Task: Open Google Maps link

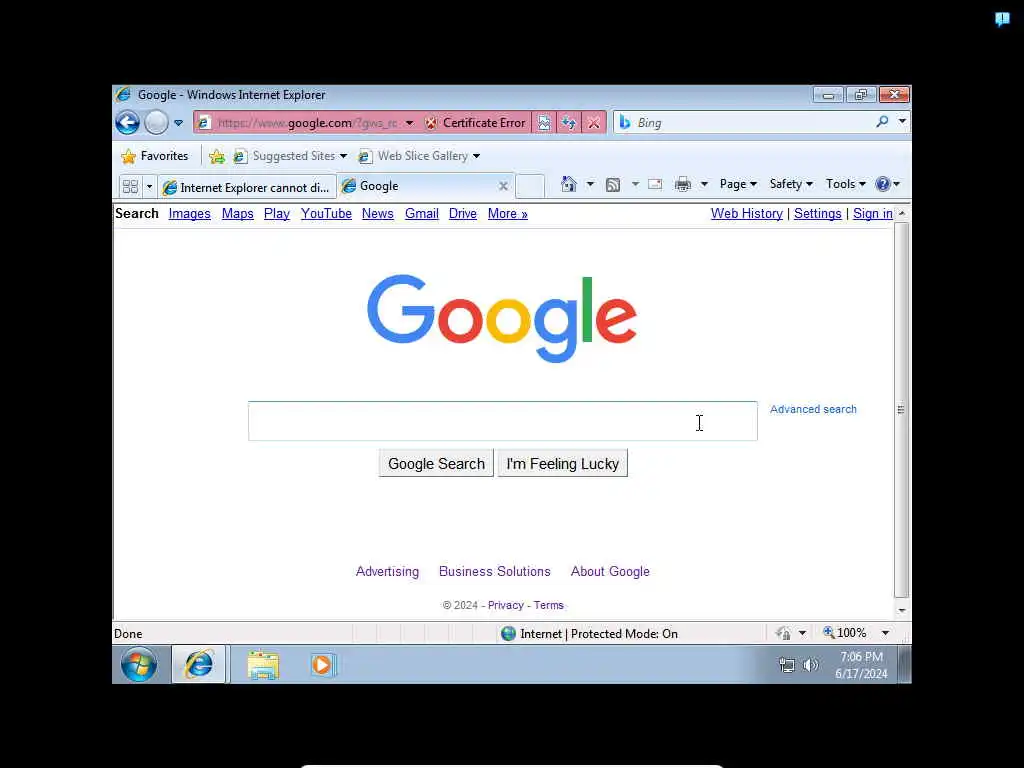Action: point(238,214)
